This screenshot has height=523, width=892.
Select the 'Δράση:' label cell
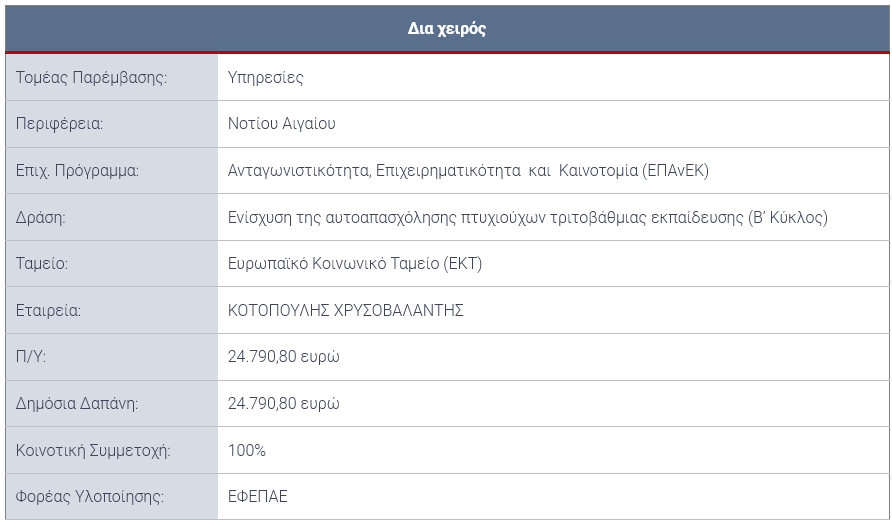(x=112, y=217)
